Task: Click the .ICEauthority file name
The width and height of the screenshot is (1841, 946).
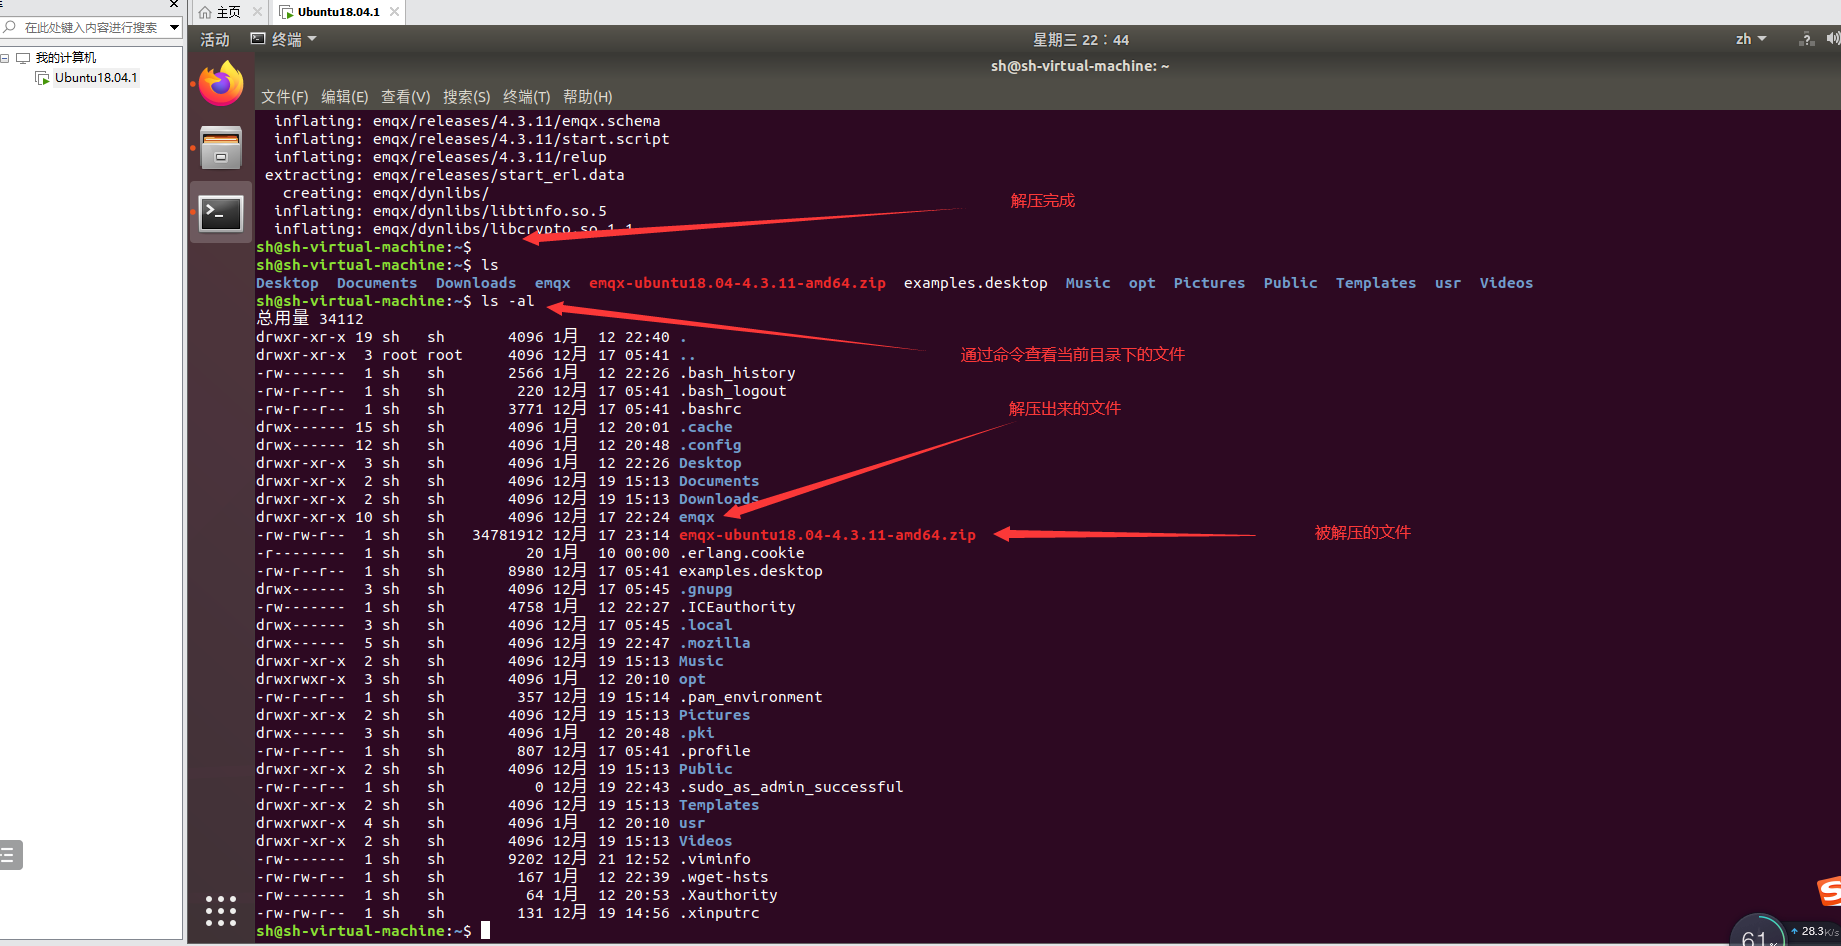Action: 737,607
